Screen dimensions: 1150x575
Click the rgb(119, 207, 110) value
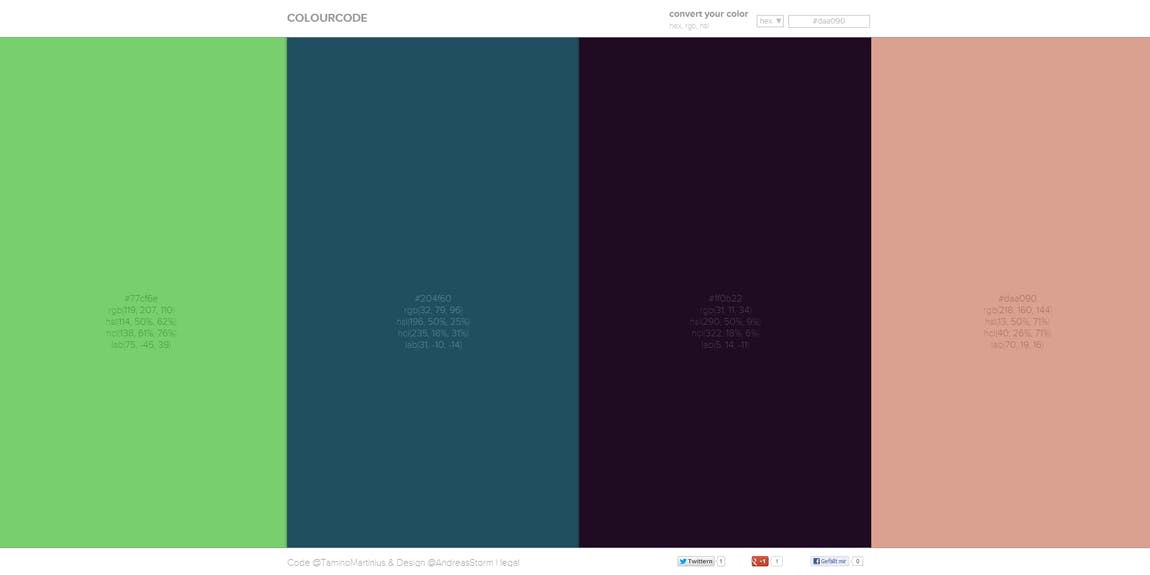141,310
